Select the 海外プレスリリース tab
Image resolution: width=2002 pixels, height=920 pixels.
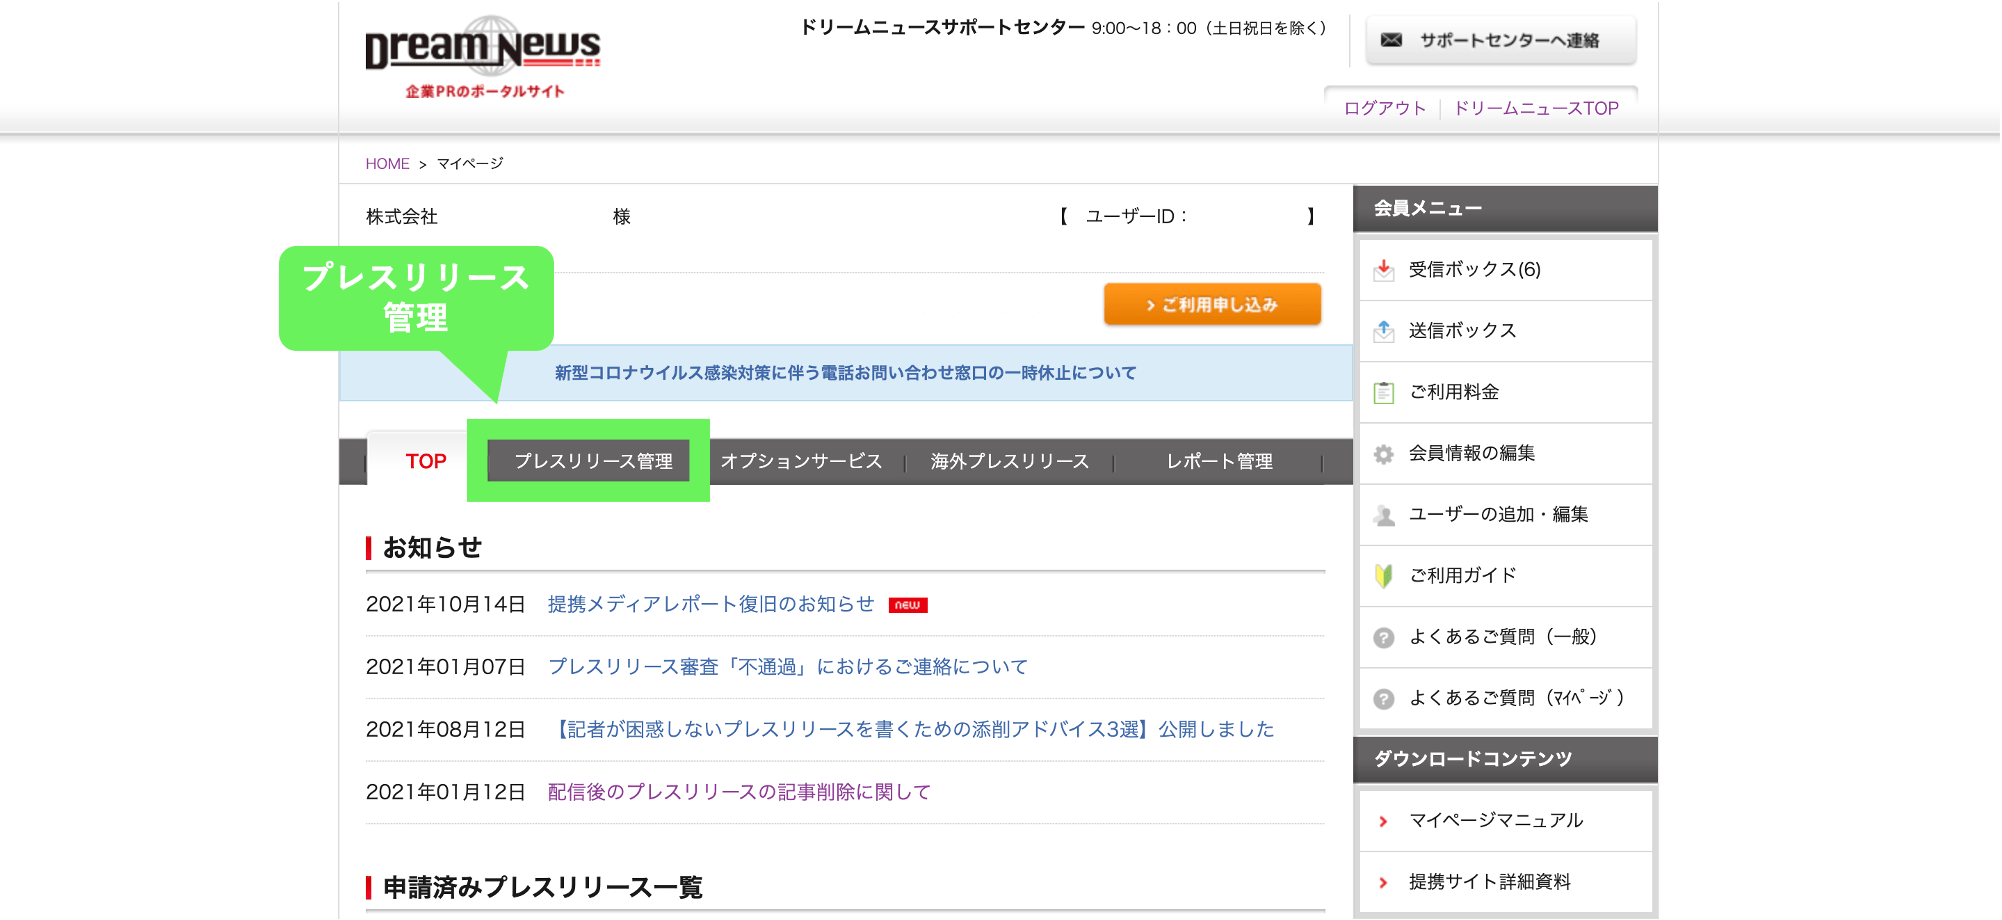coord(1009,461)
